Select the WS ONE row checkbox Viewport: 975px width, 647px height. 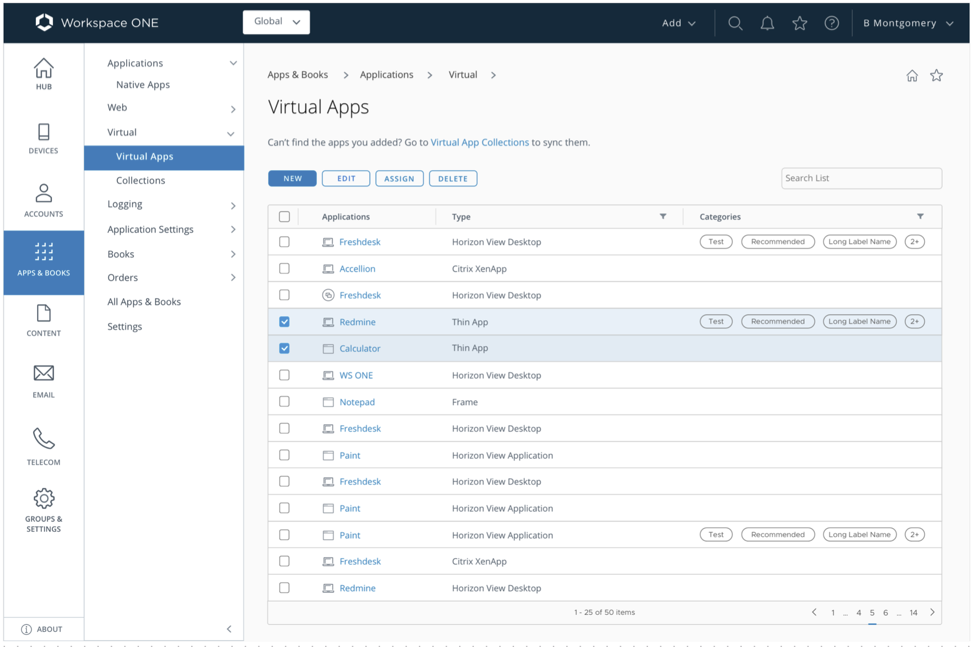284,375
